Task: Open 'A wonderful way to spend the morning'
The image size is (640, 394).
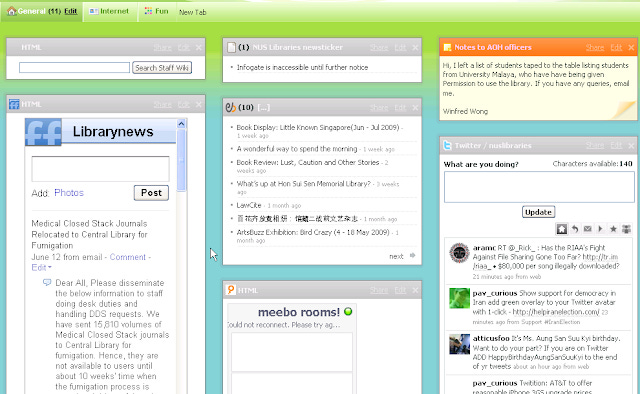Action: click(297, 149)
